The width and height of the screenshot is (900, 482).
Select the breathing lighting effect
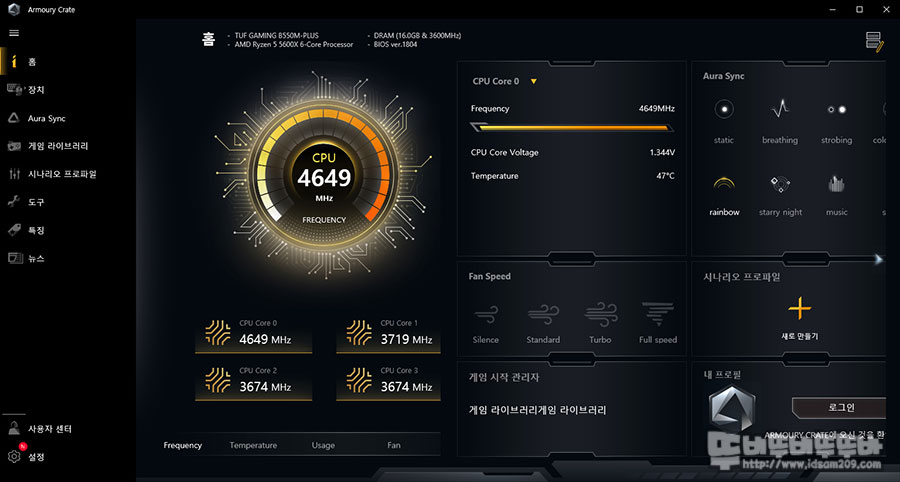point(779,122)
